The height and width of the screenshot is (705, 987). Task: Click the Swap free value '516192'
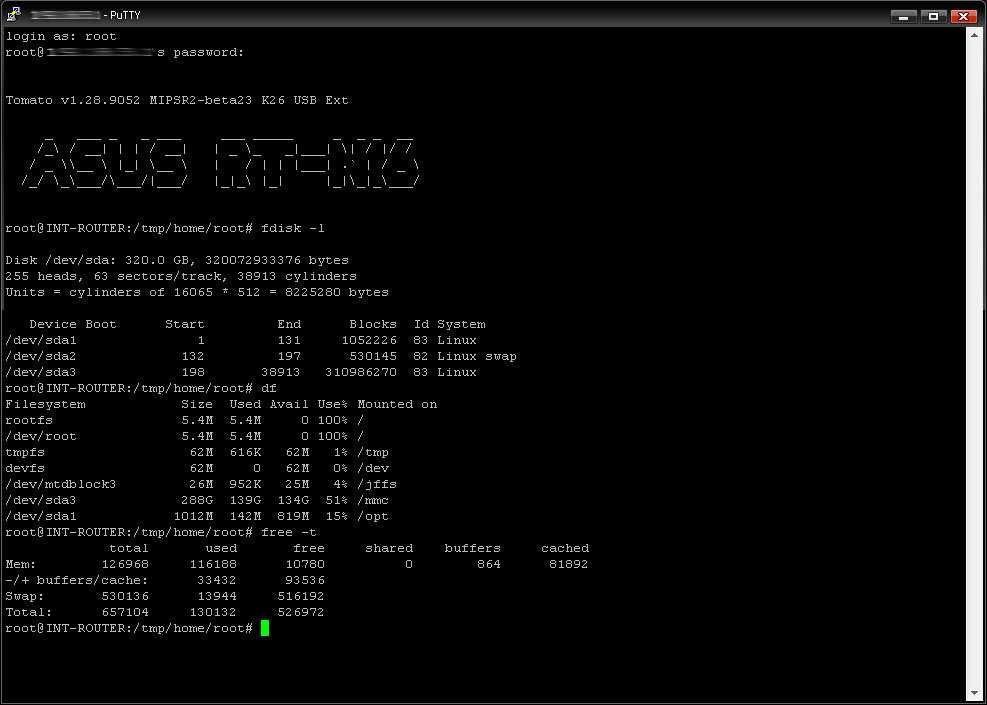(x=301, y=597)
